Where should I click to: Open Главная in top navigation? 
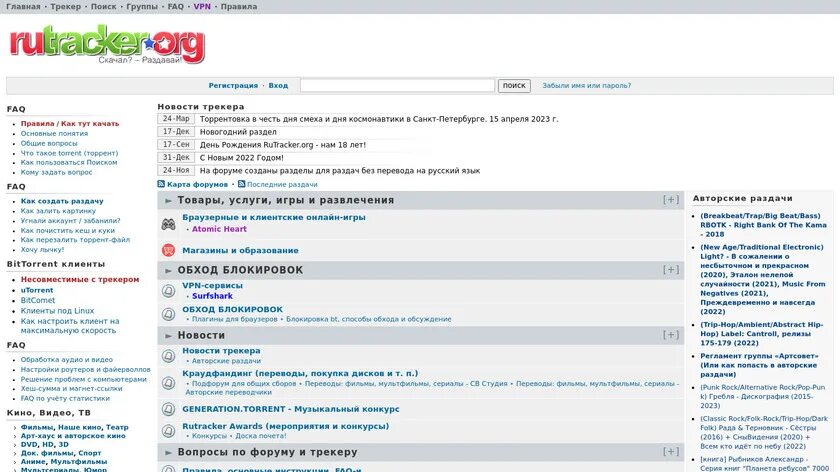pos(23,6)
